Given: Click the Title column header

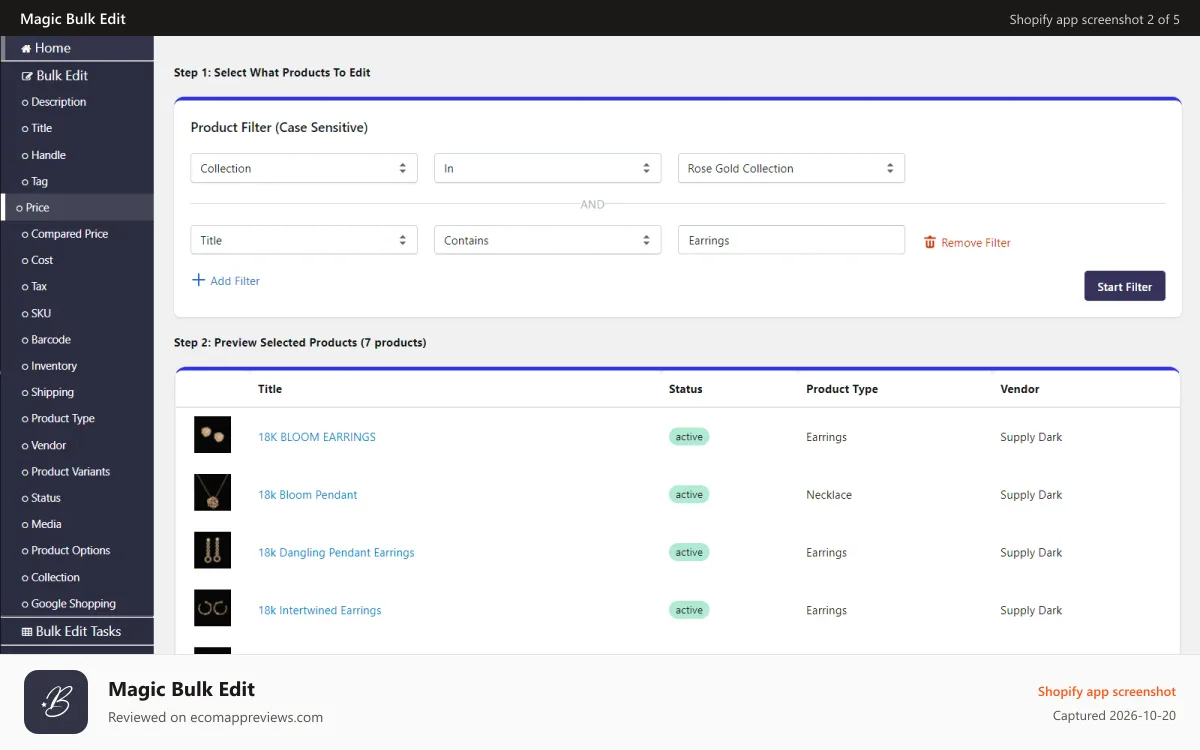Looking at the screenshot, I should pos(270,389).
